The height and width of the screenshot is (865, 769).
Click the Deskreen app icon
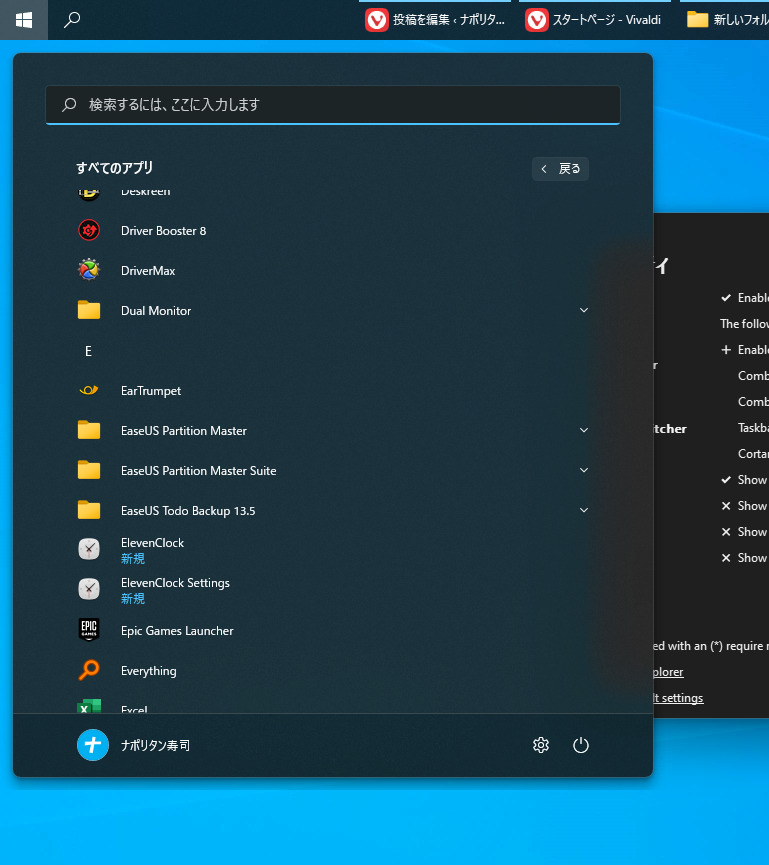click(x=89, y=194)
